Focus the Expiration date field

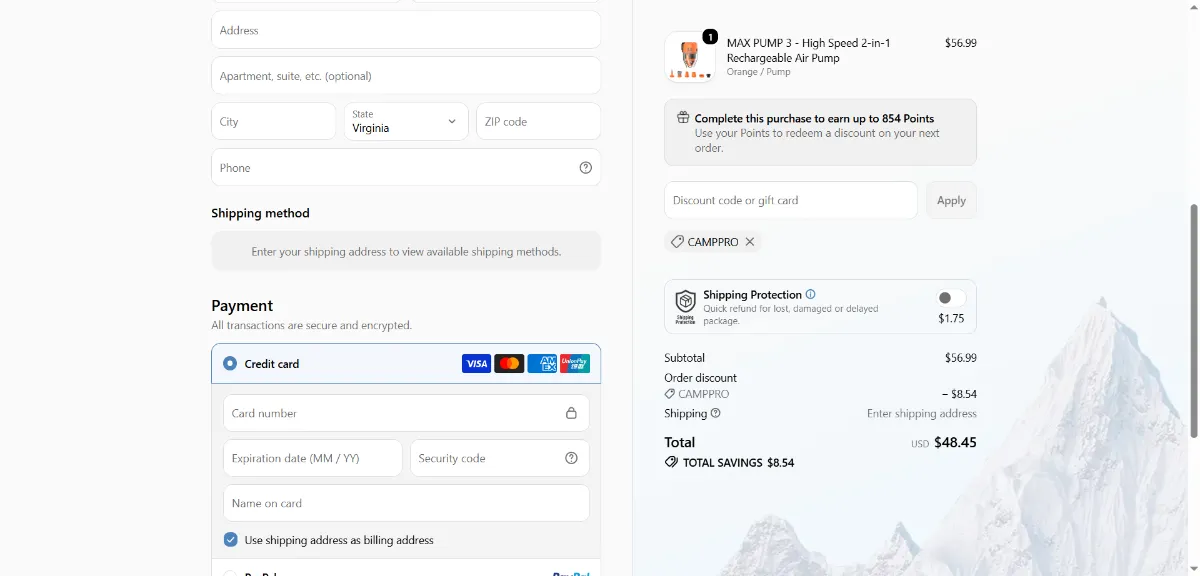(312, 458)
